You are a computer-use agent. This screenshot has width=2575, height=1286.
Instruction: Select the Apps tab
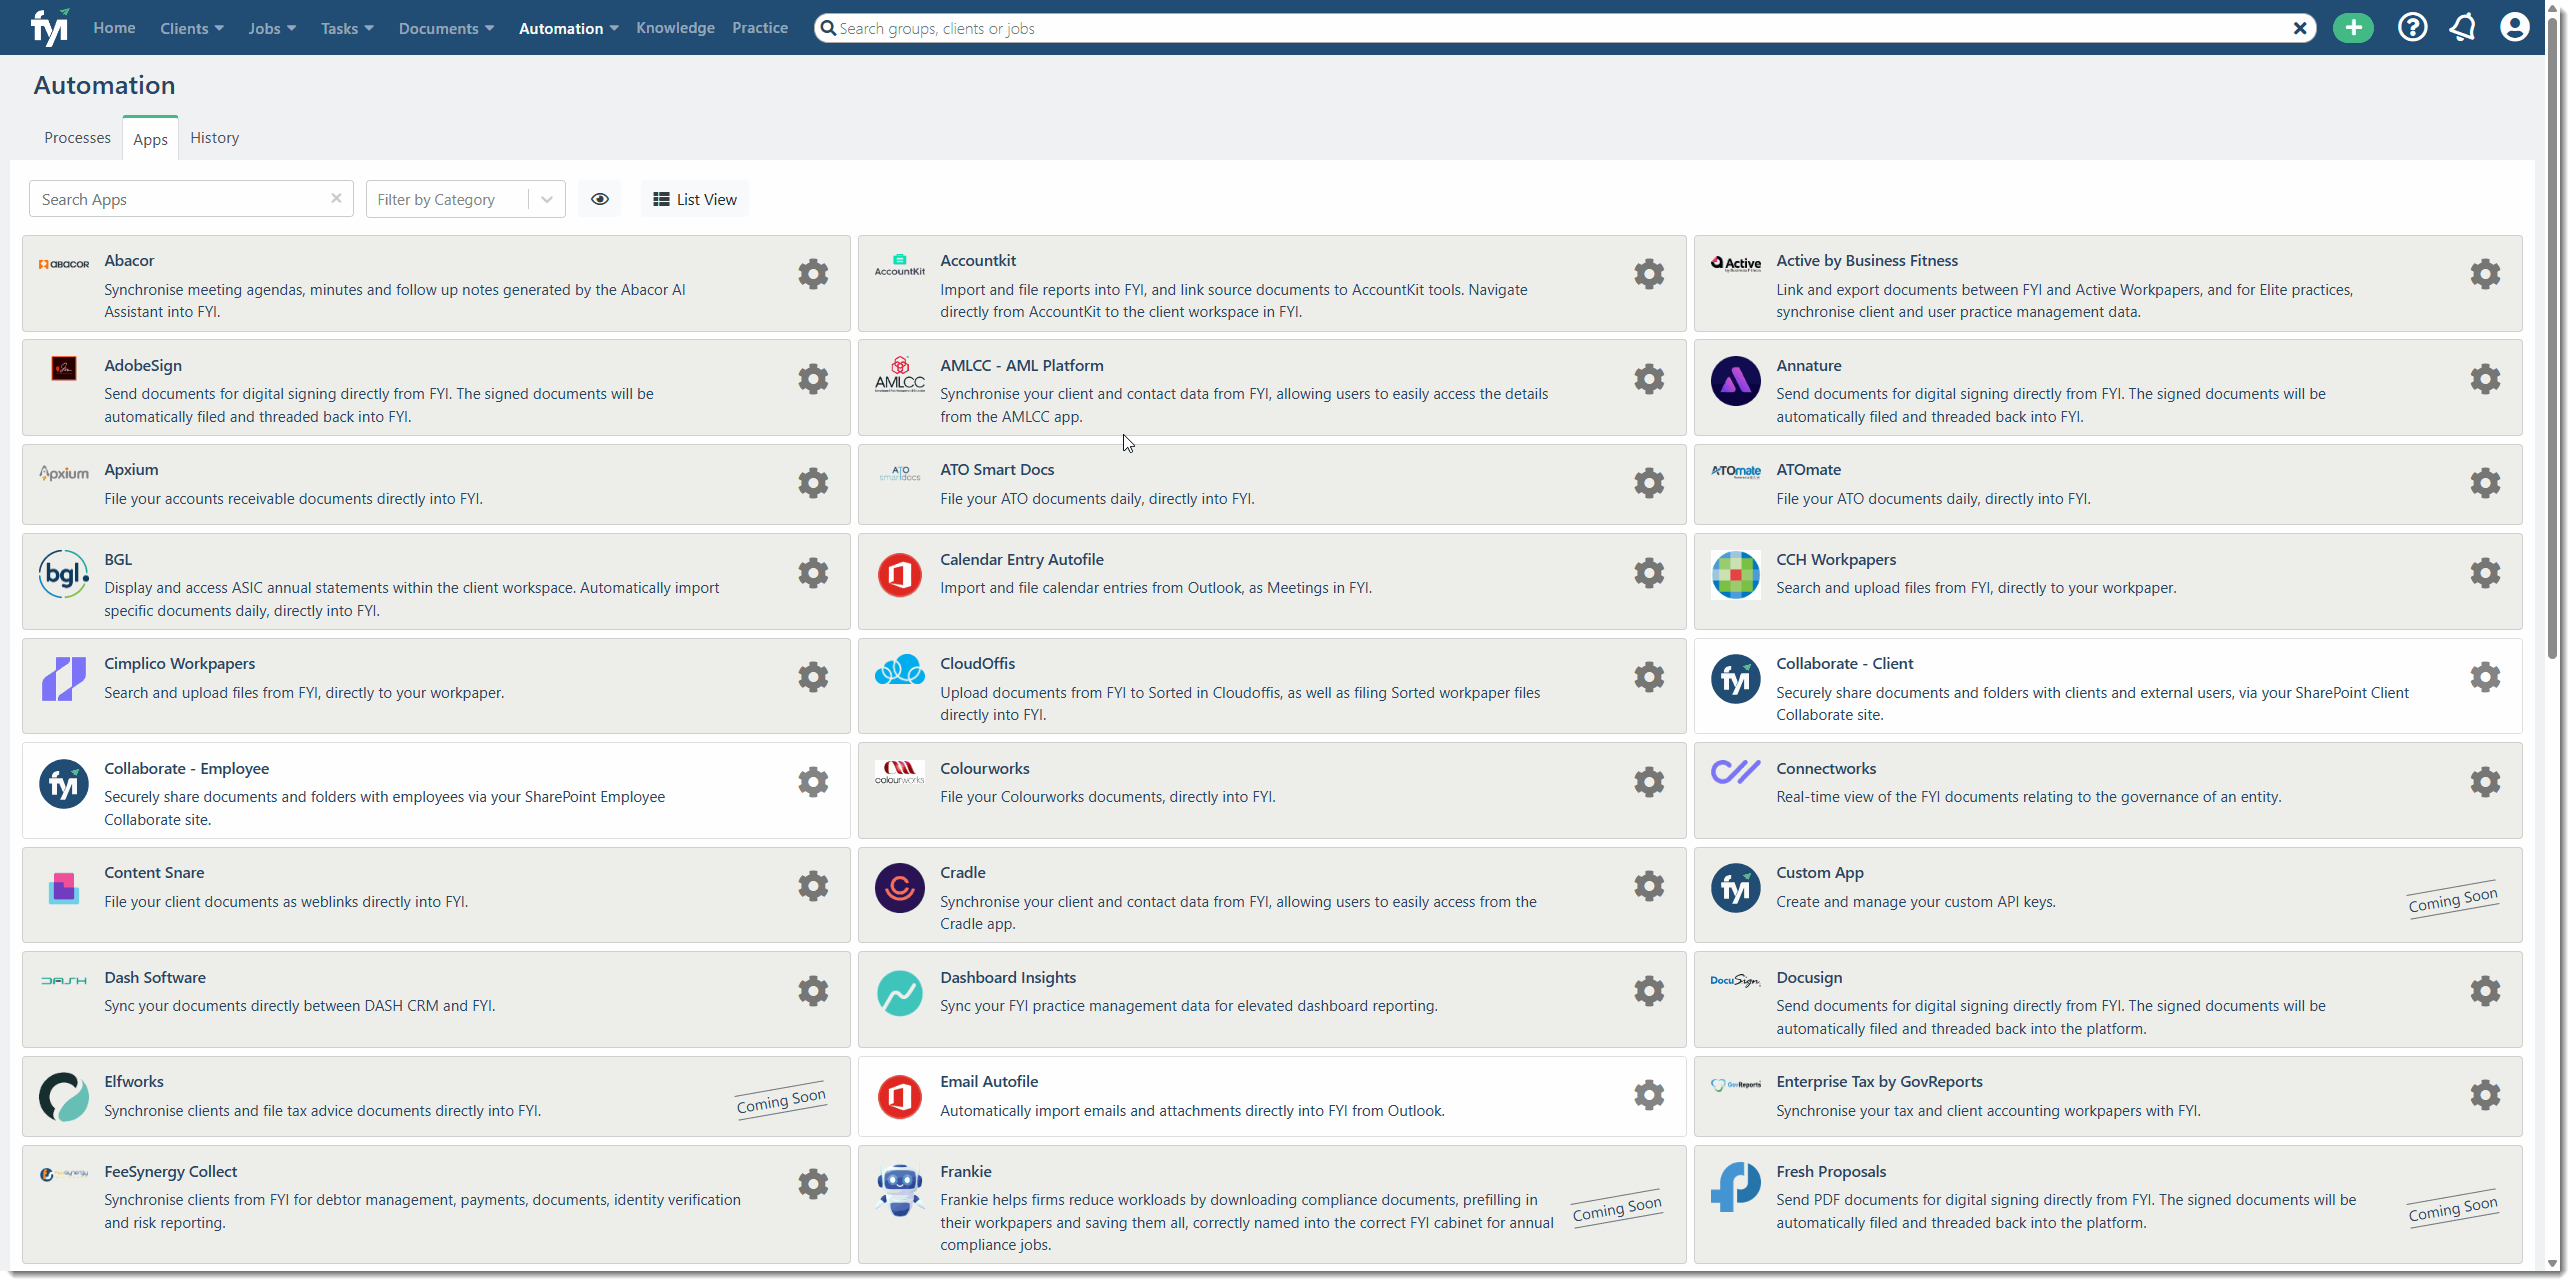pyautogui.click(x=150, y=139)
